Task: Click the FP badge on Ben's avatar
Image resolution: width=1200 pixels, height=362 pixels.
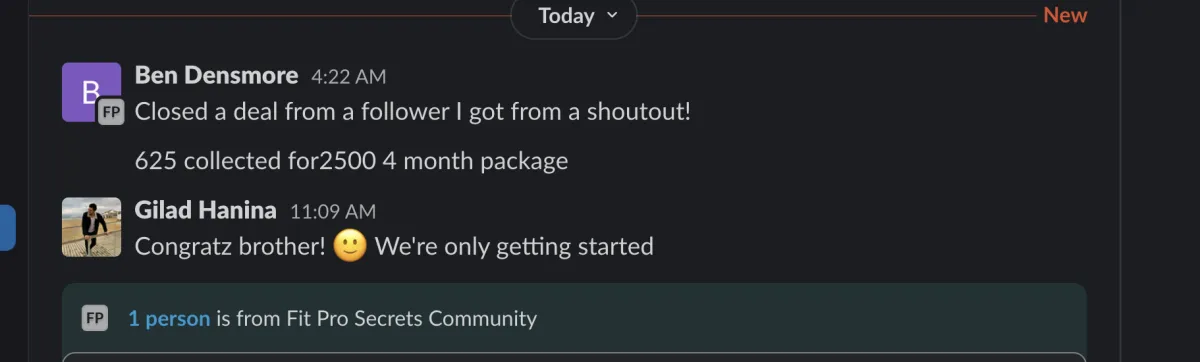Action: pos(111,112)
